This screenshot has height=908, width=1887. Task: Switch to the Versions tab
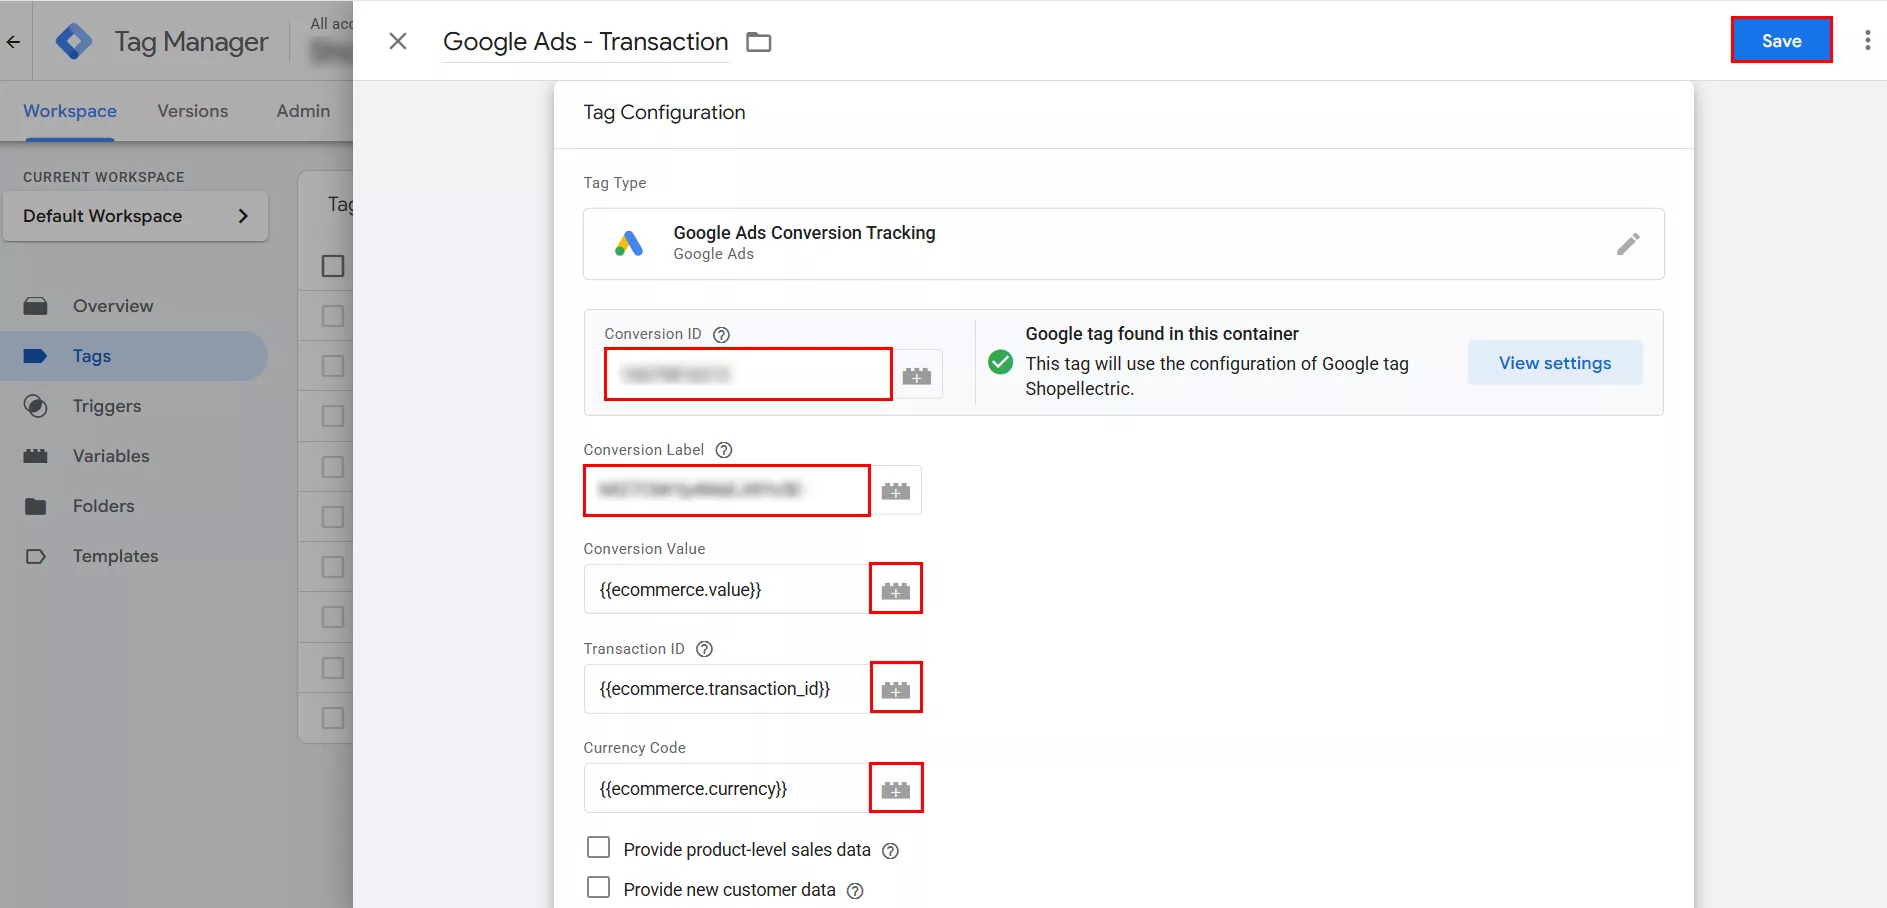coord(192,111)
